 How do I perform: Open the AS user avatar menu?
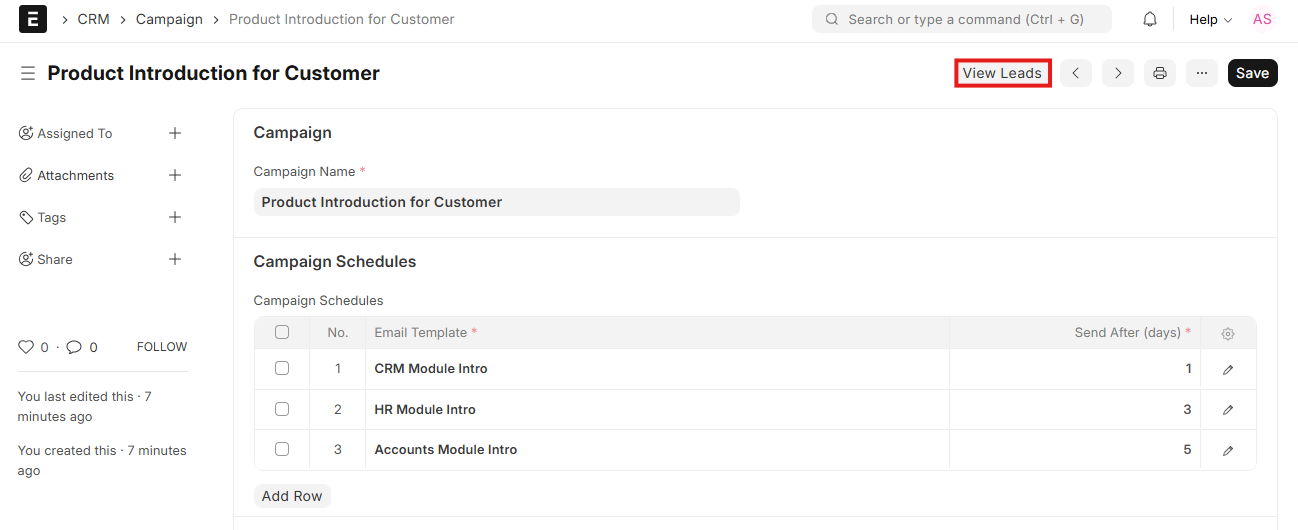1262,19
